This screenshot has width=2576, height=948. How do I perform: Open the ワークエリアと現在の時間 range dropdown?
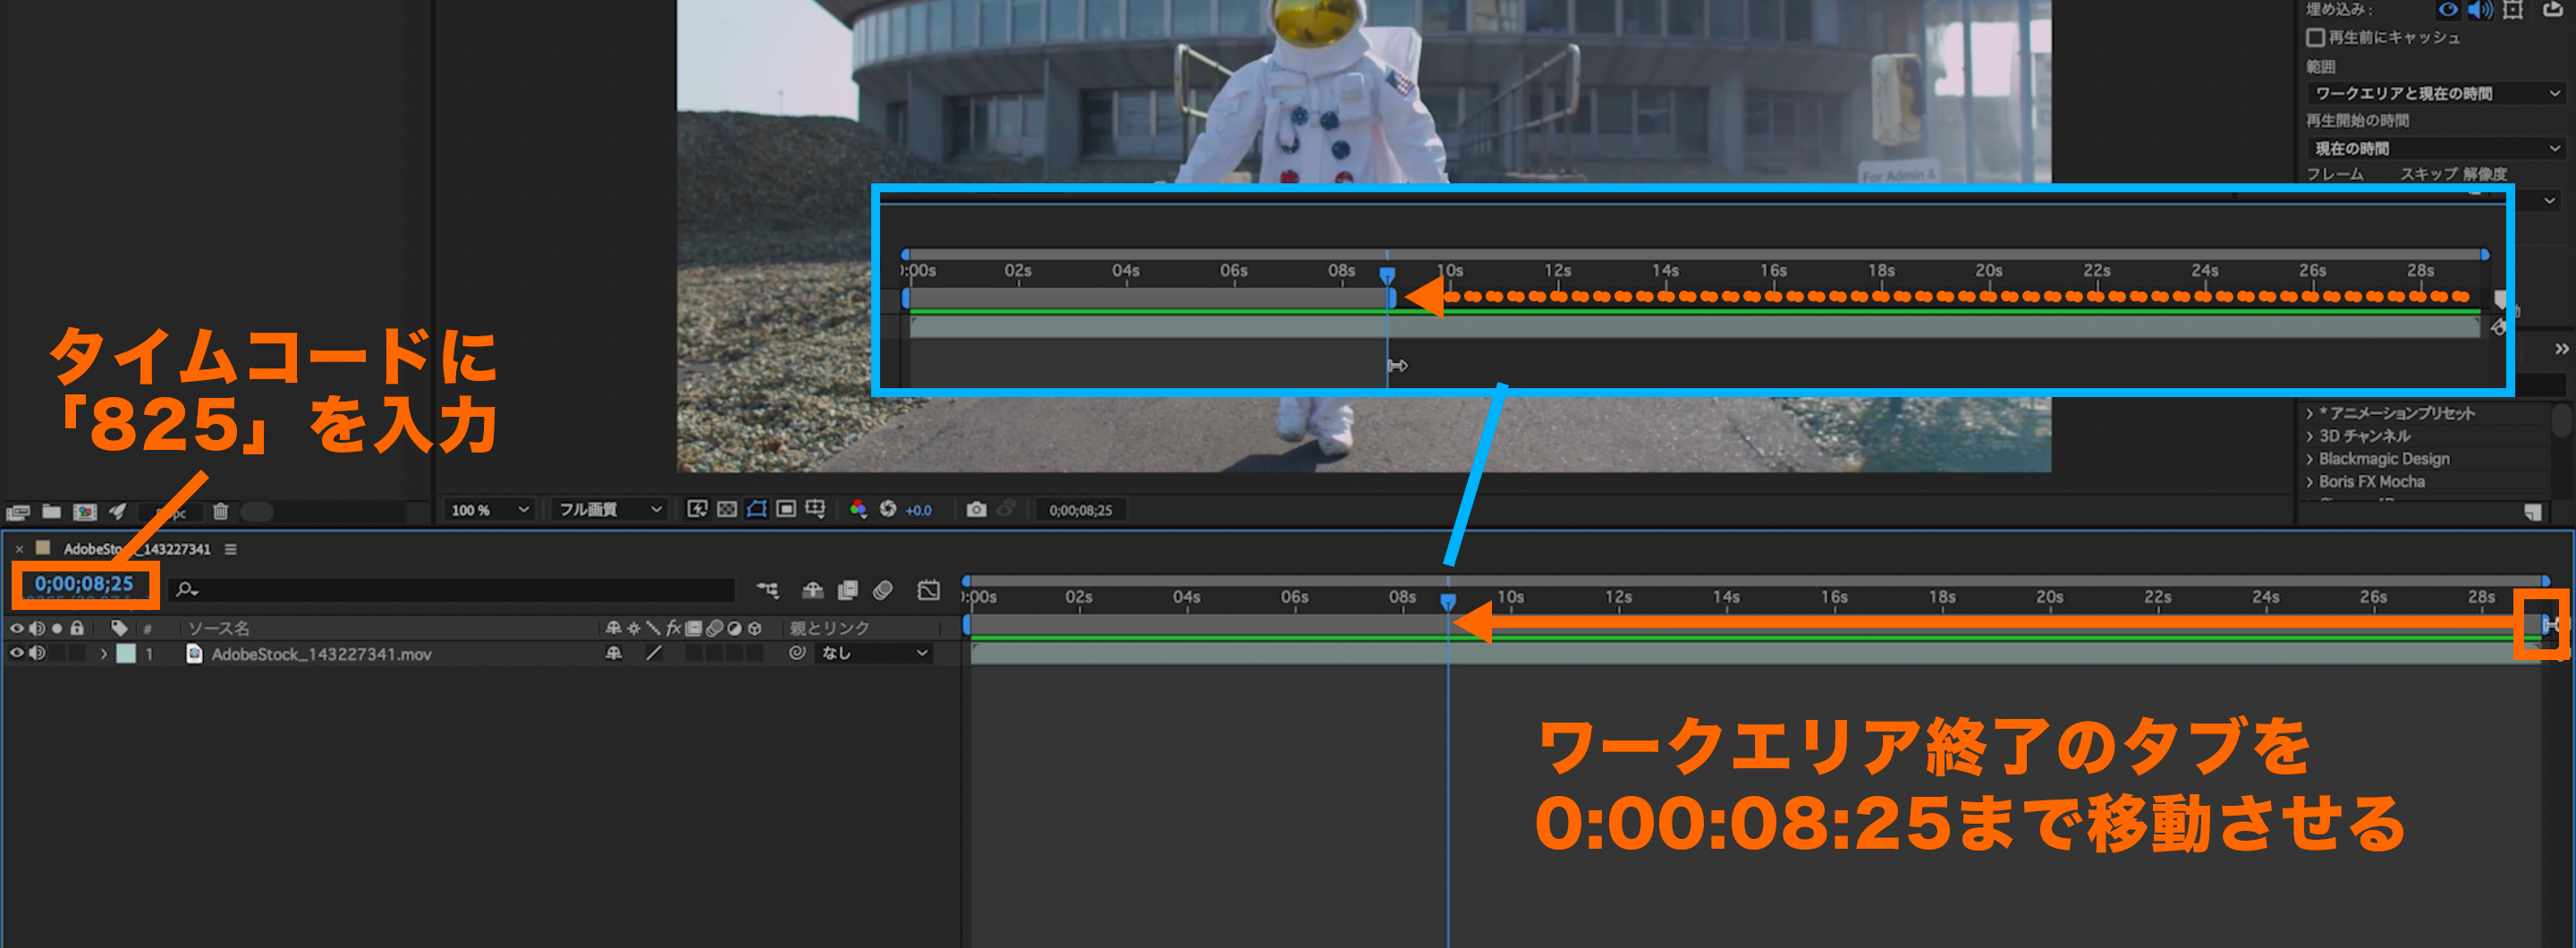click(x=2437, y=93)
